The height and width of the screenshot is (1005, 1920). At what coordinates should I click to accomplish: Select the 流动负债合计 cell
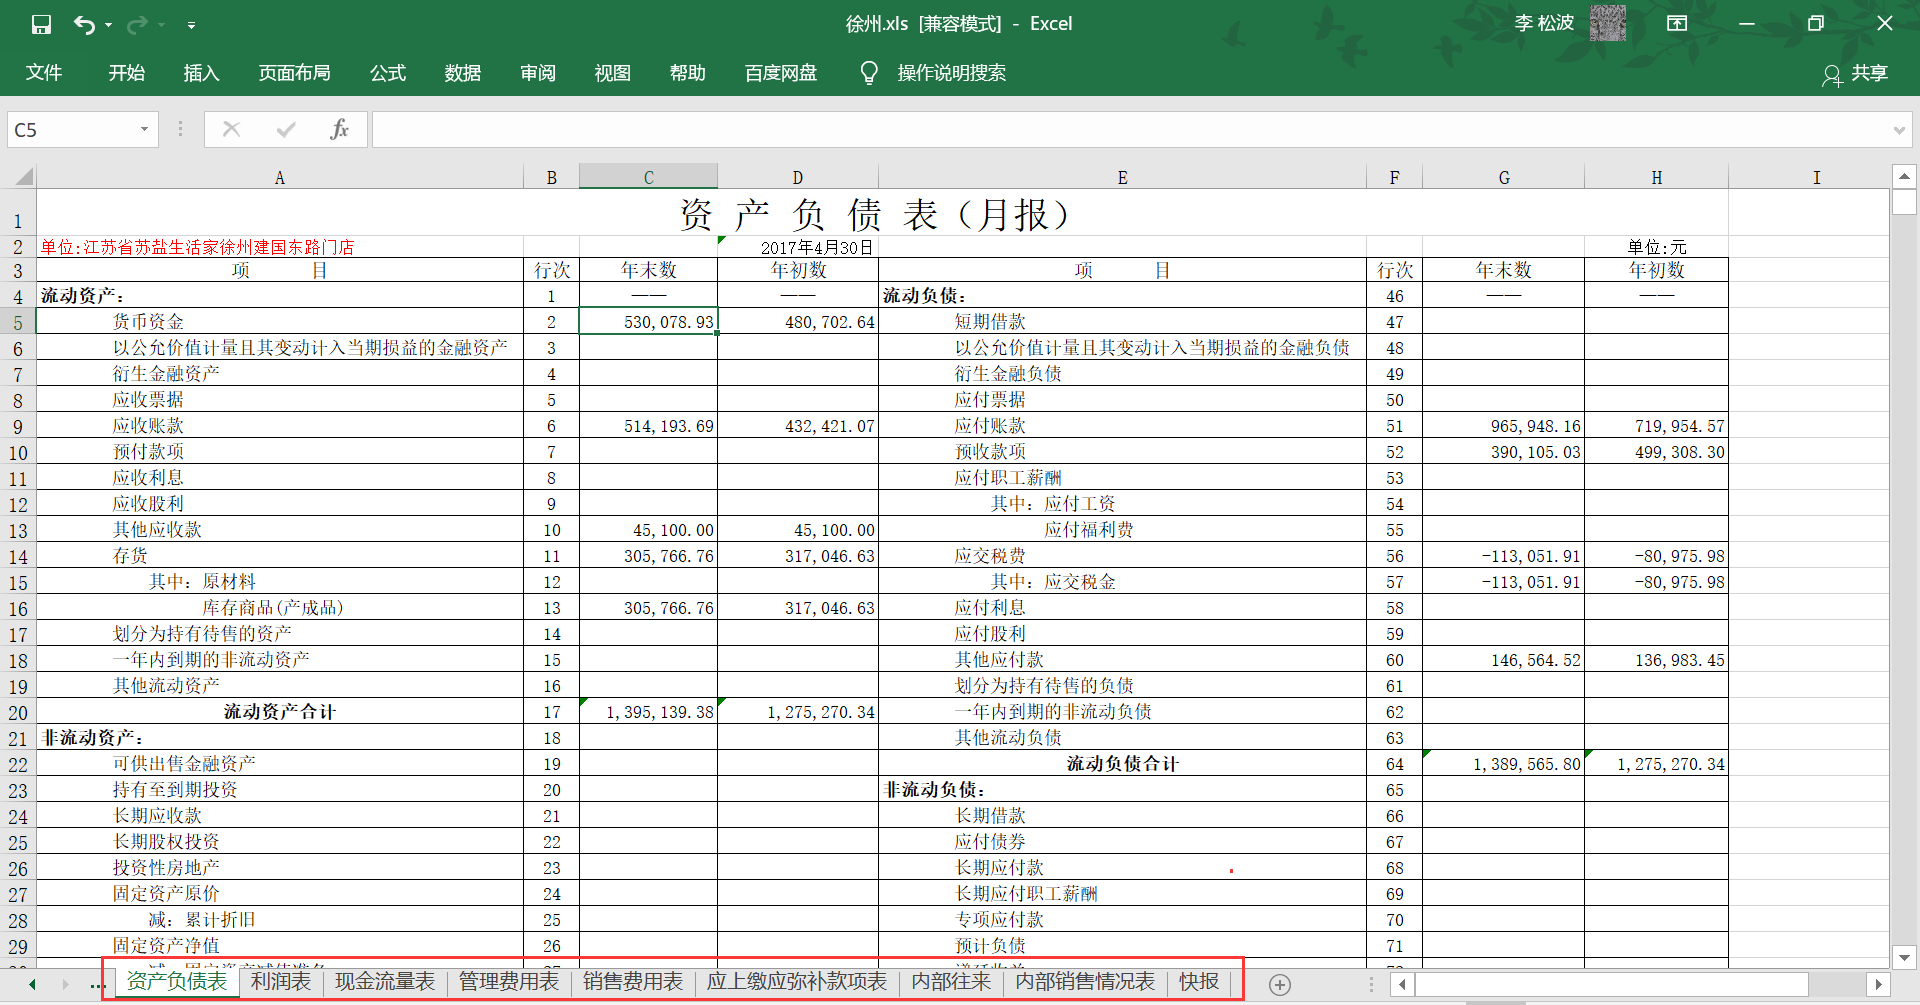[1122, 764]
